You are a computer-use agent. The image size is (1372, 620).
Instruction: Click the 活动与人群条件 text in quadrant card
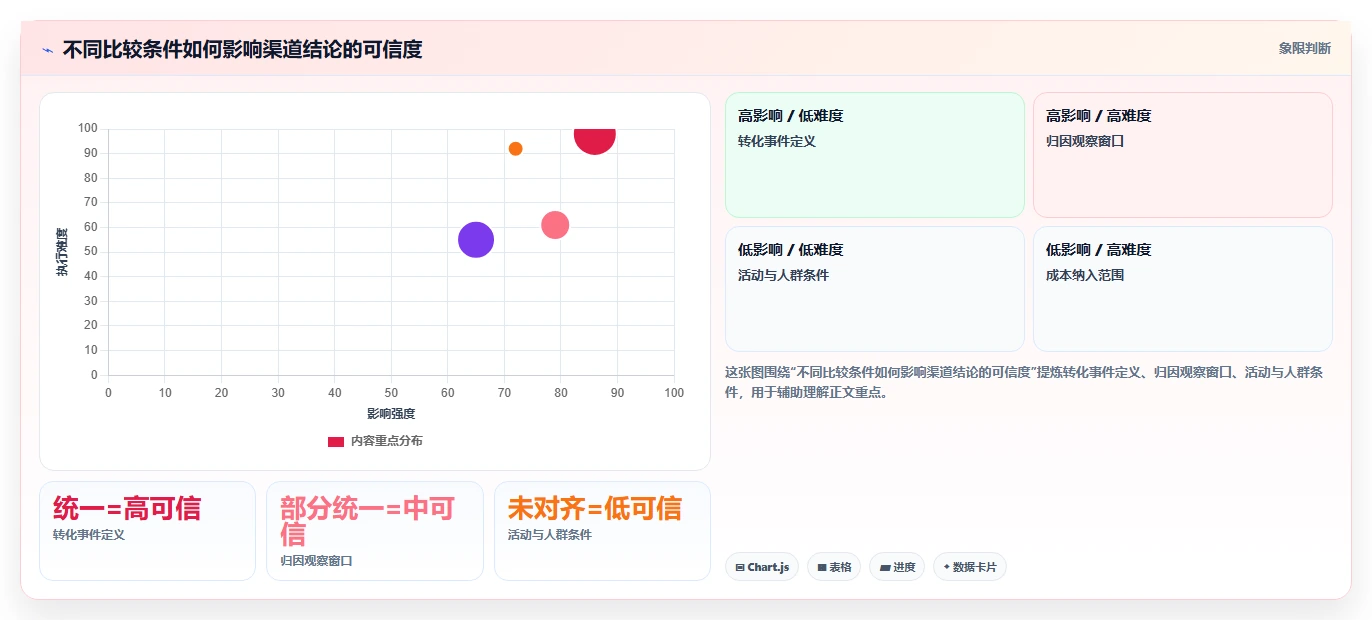coord(783,275)
